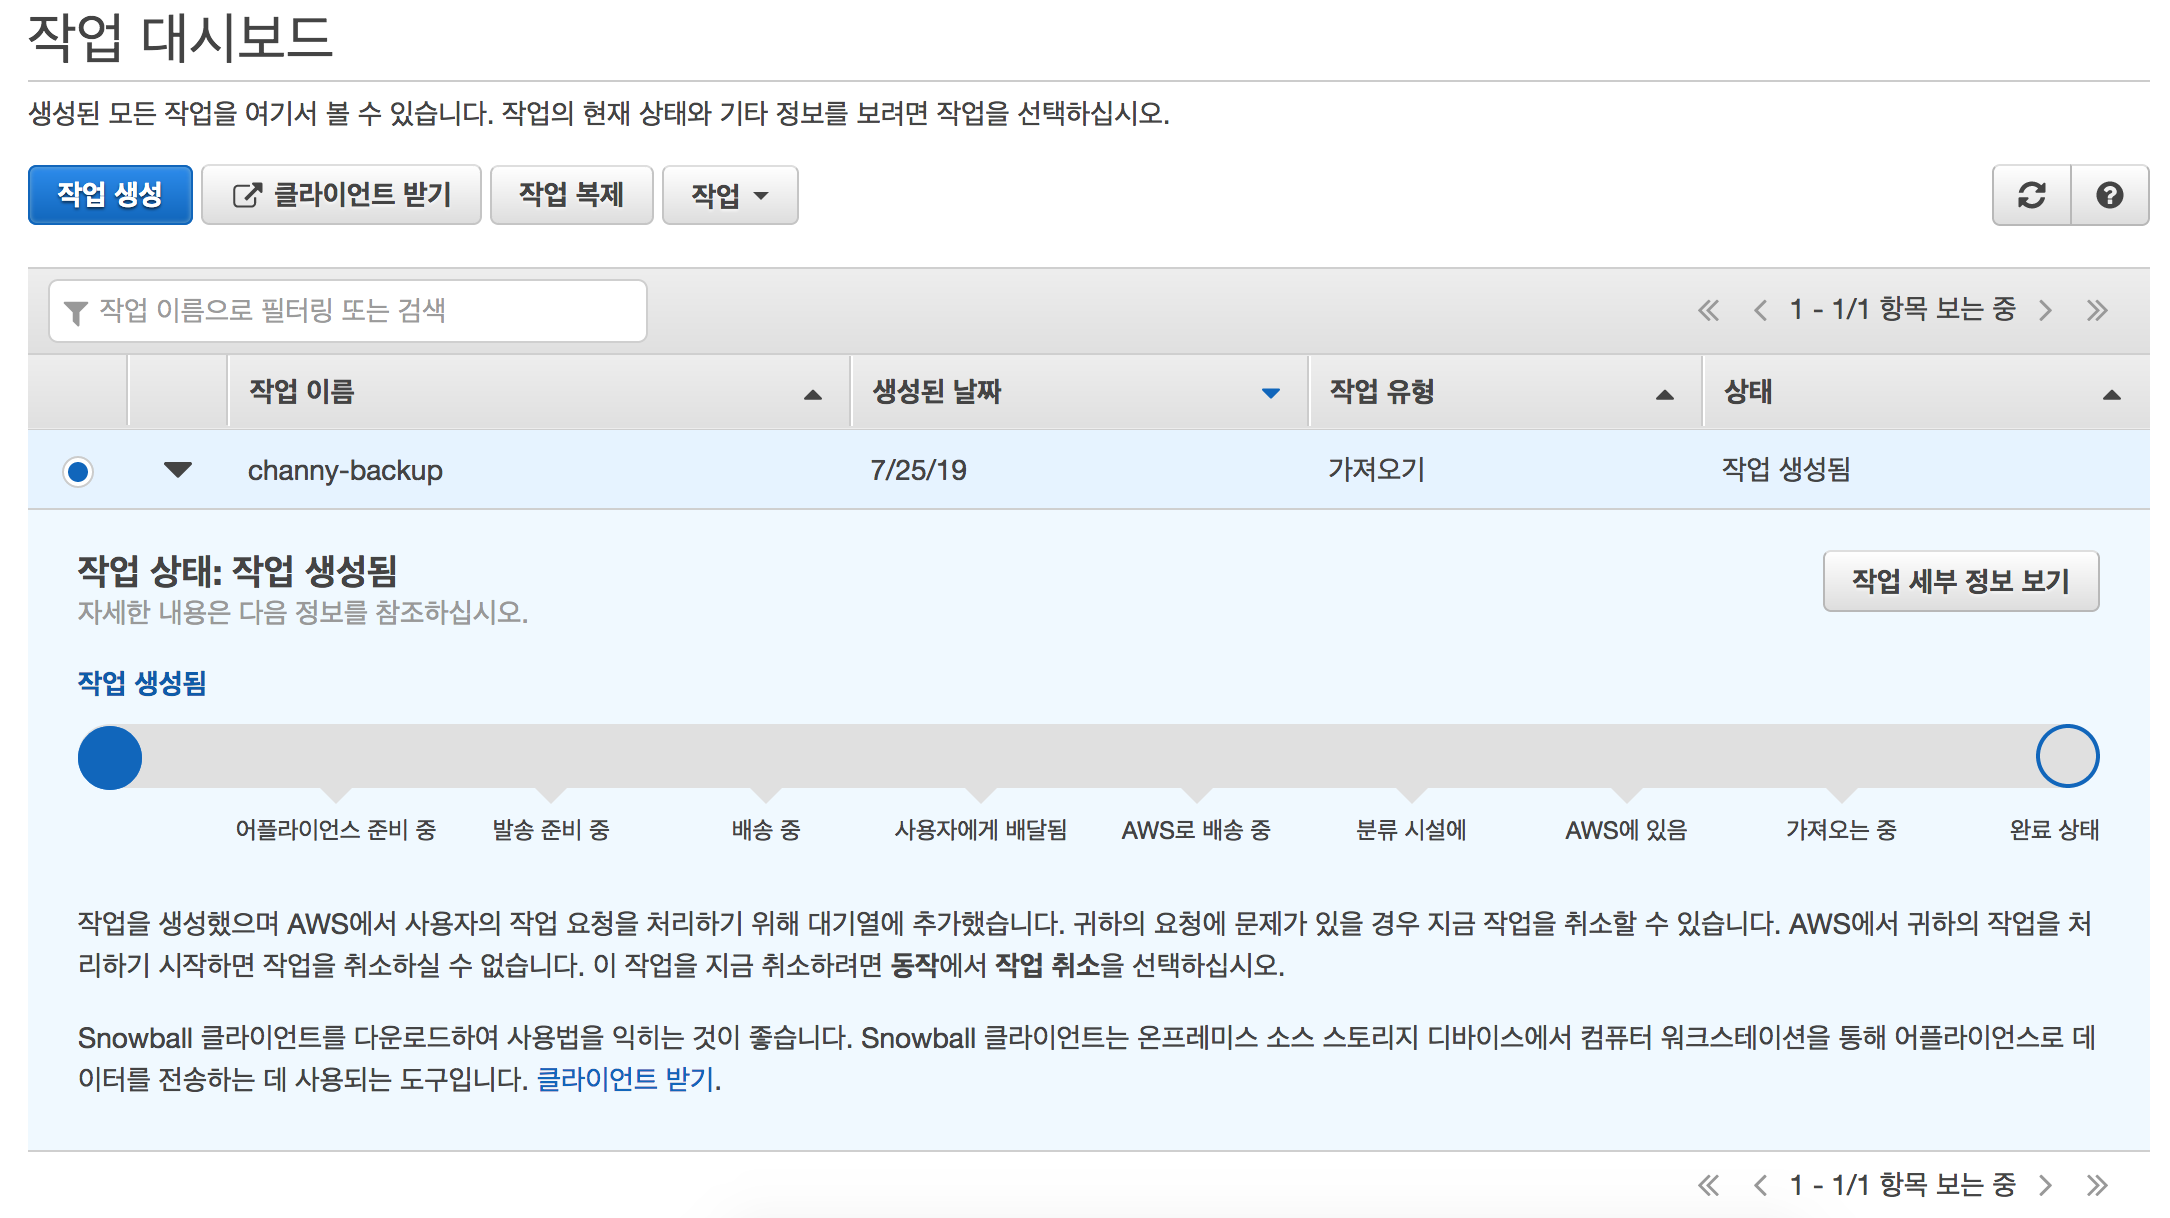
Task: Click 작업 세부 정보 보기 button
Action: (1960, 581)
